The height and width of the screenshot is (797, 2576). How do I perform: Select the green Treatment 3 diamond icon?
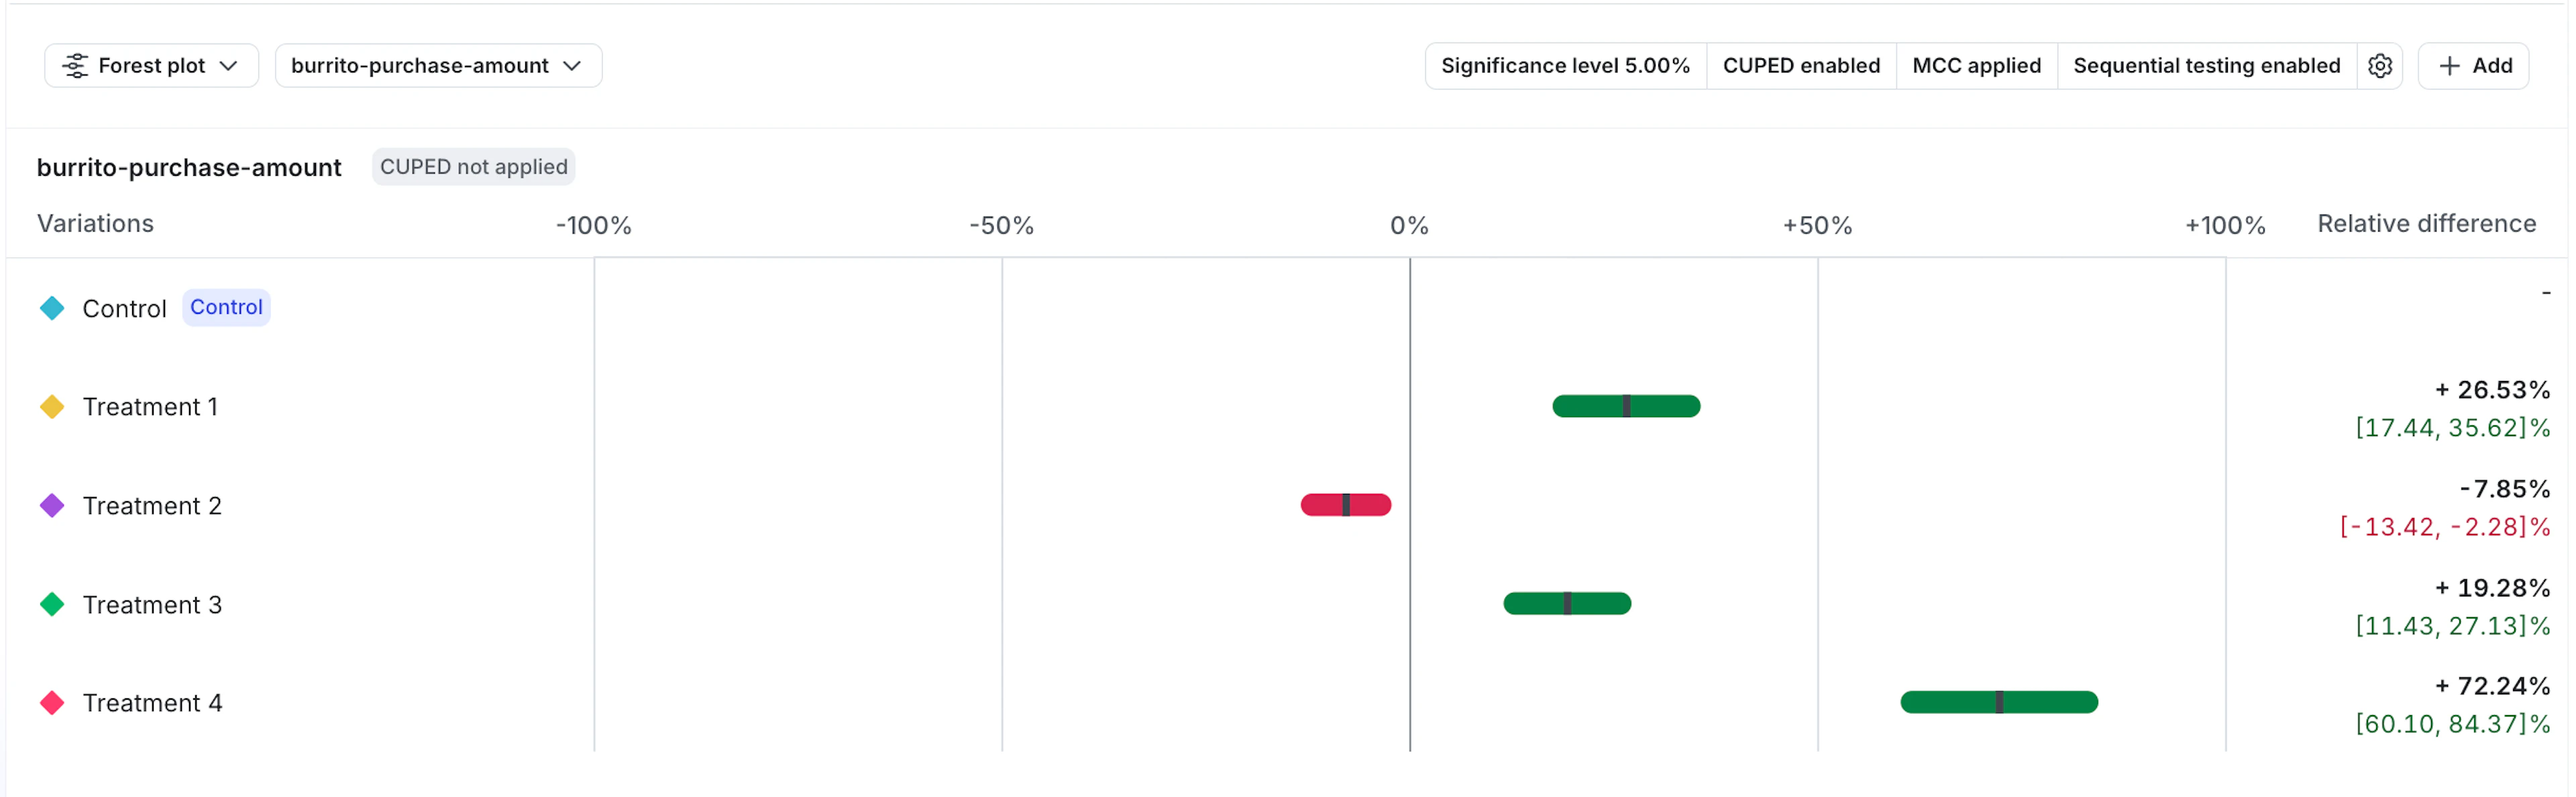(51, 604)
